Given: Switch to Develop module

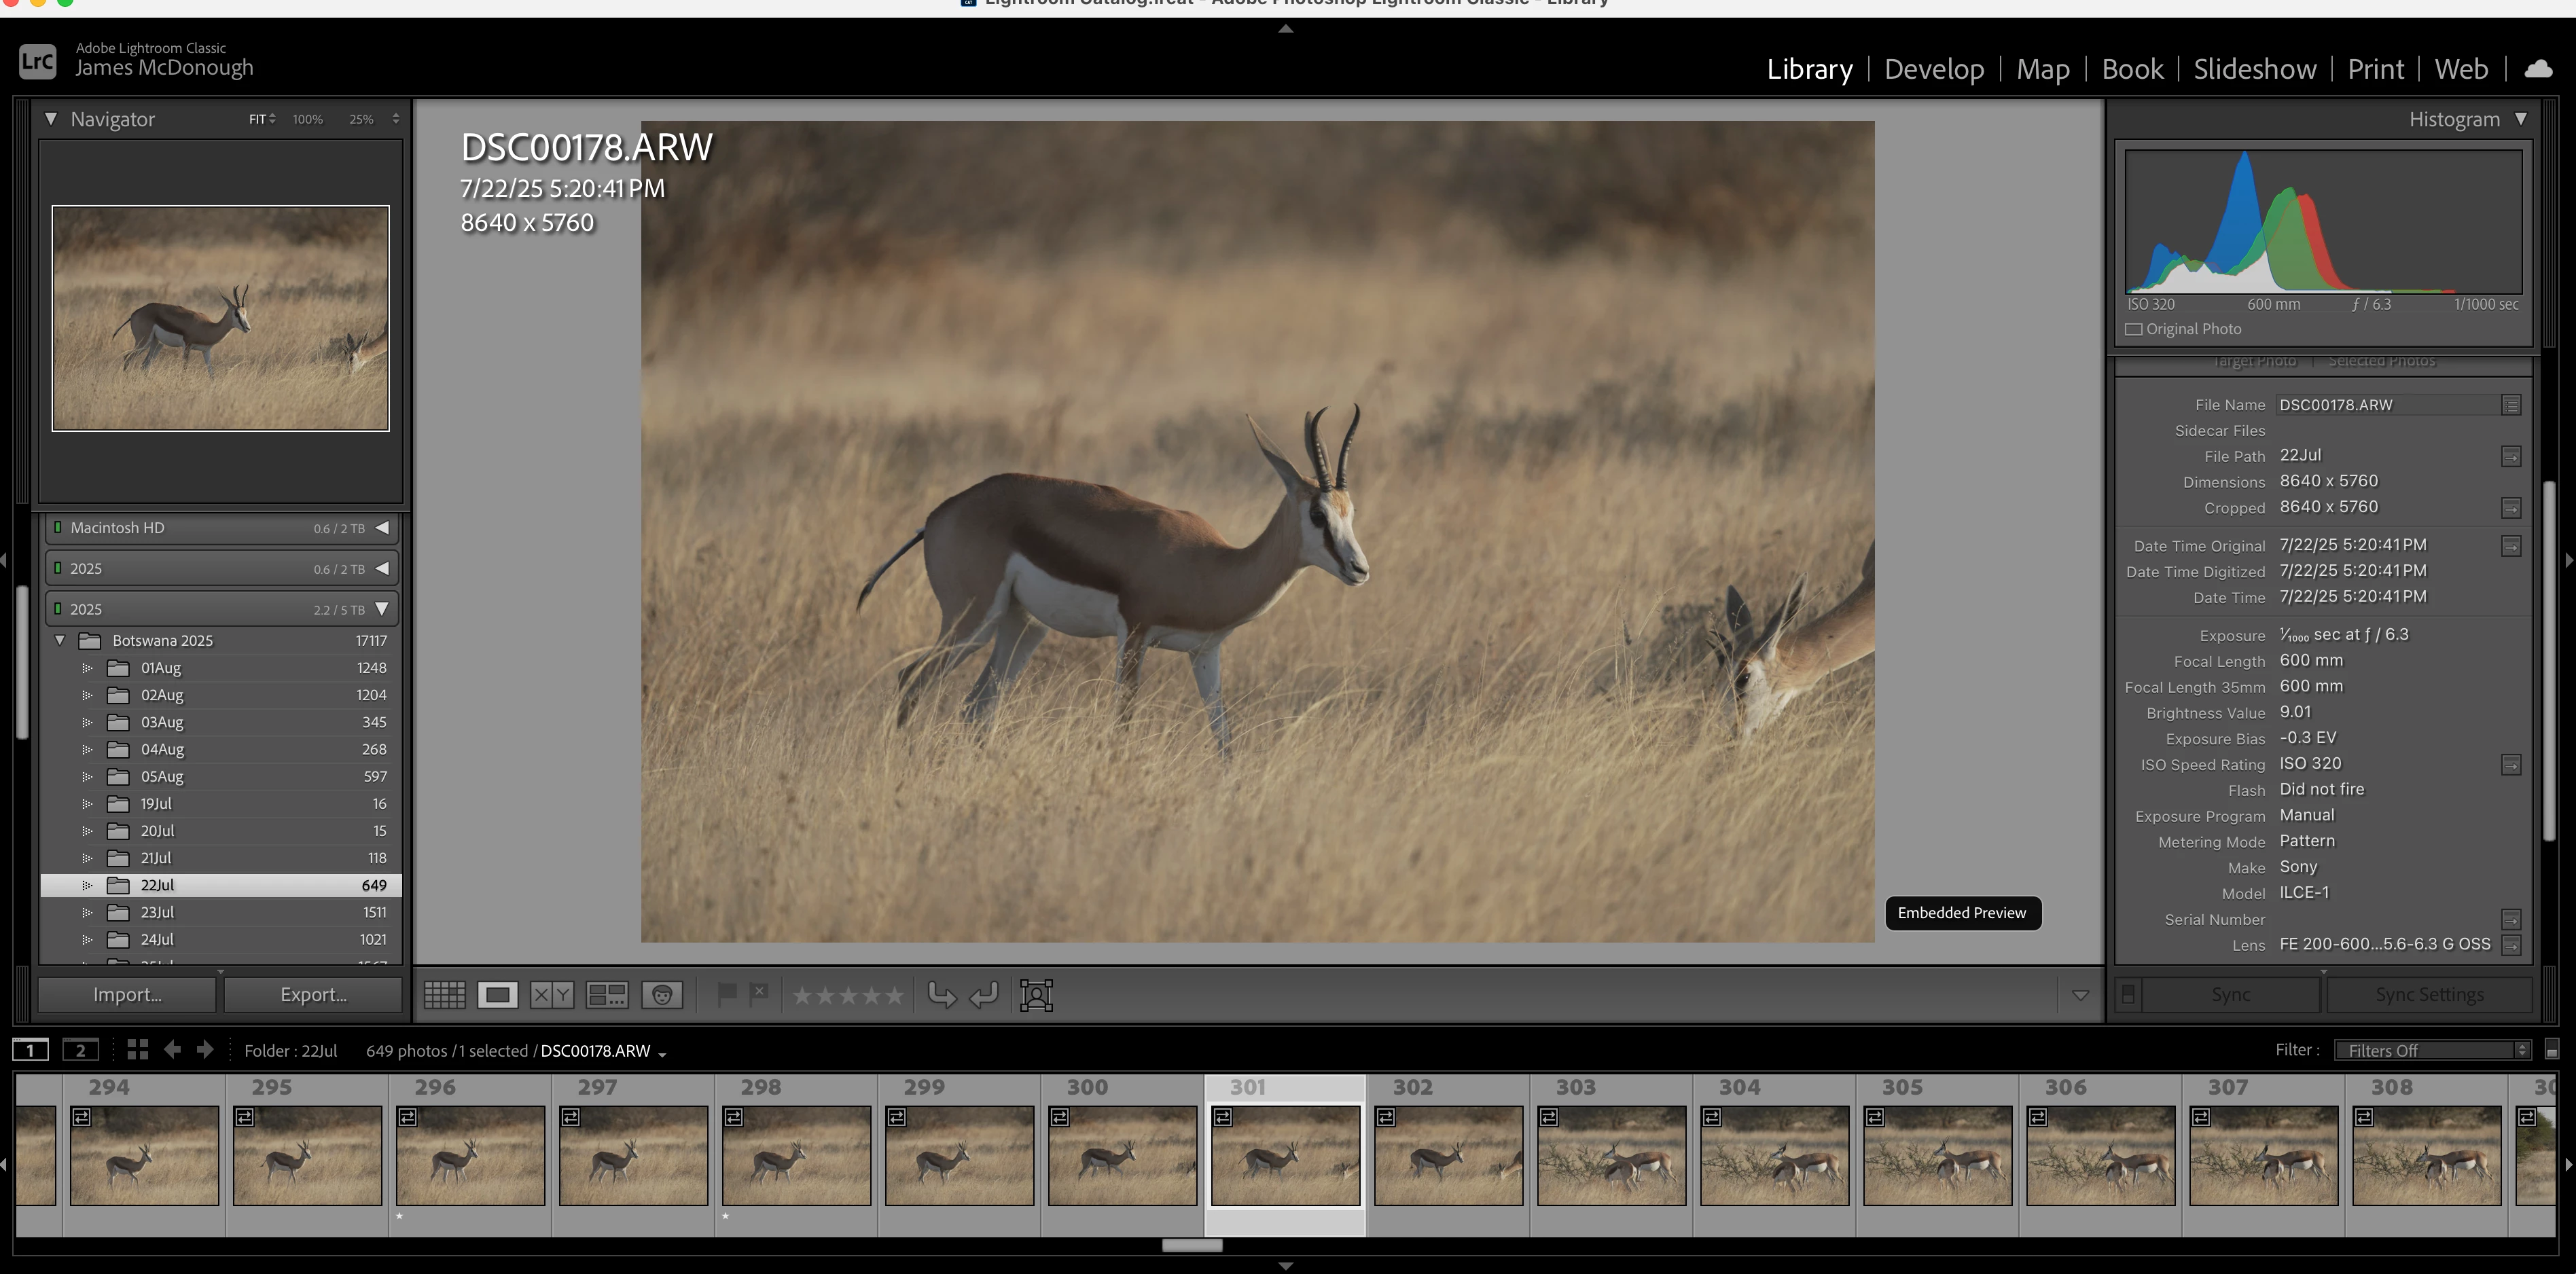Looking at the screenshot, I should (x=1933, y=69).
